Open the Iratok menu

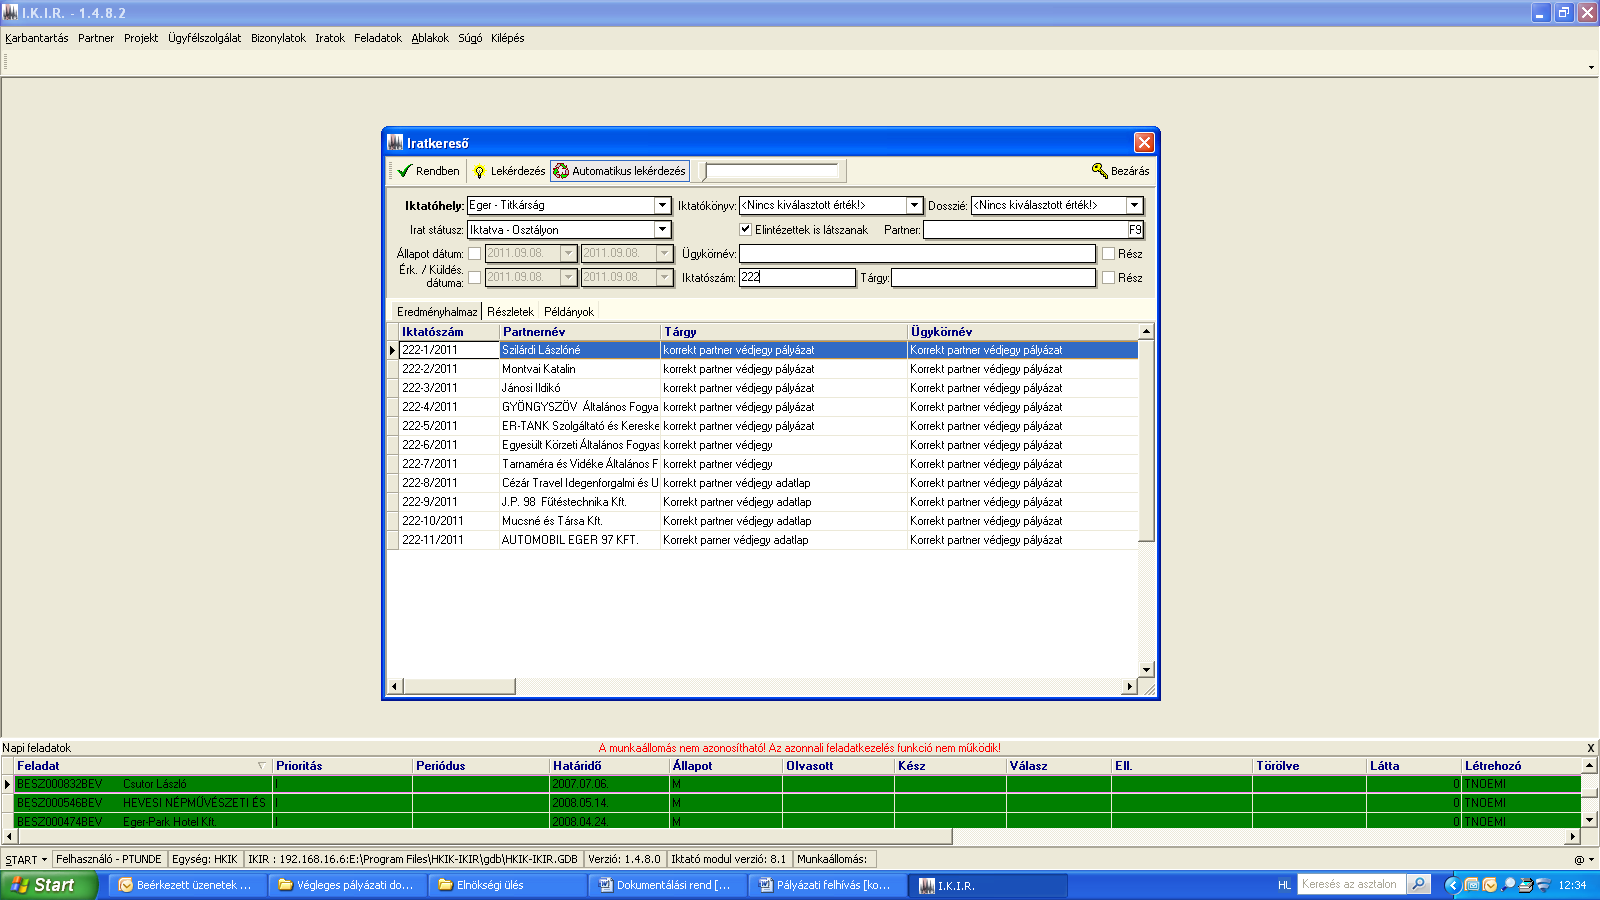pyautogui.click(x=330, y=38)
